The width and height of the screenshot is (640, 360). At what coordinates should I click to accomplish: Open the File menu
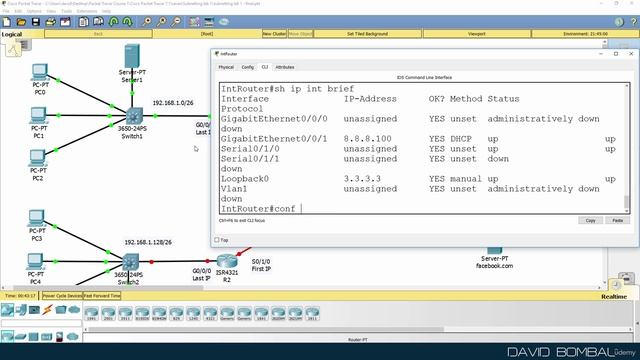click(x=6, y=11)
